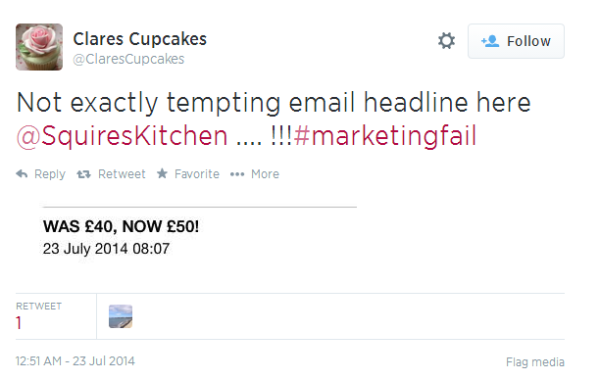Select the Retweet text action

[x=122, y=174]
